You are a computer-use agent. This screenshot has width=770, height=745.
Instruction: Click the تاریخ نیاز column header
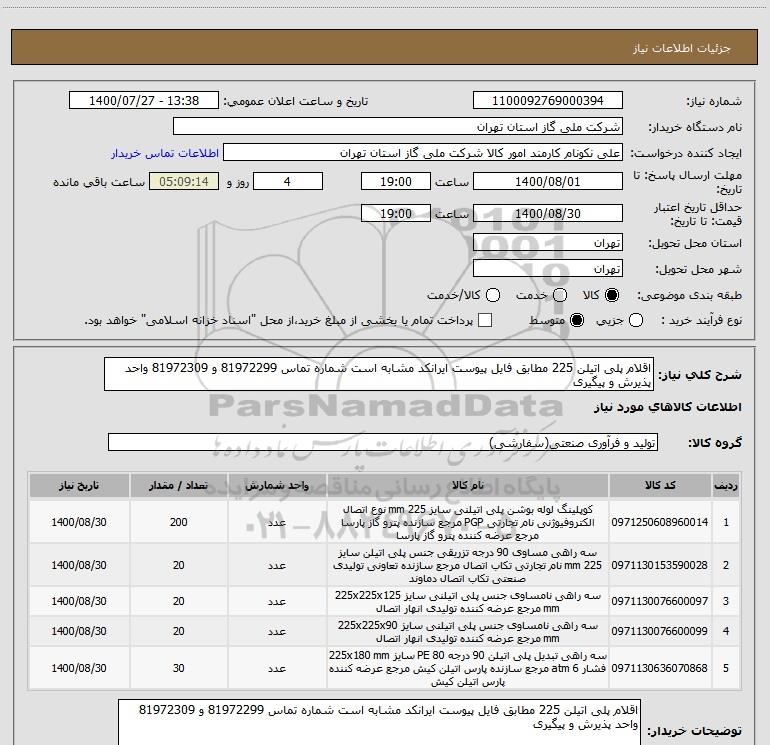click(x=79, y=486)
